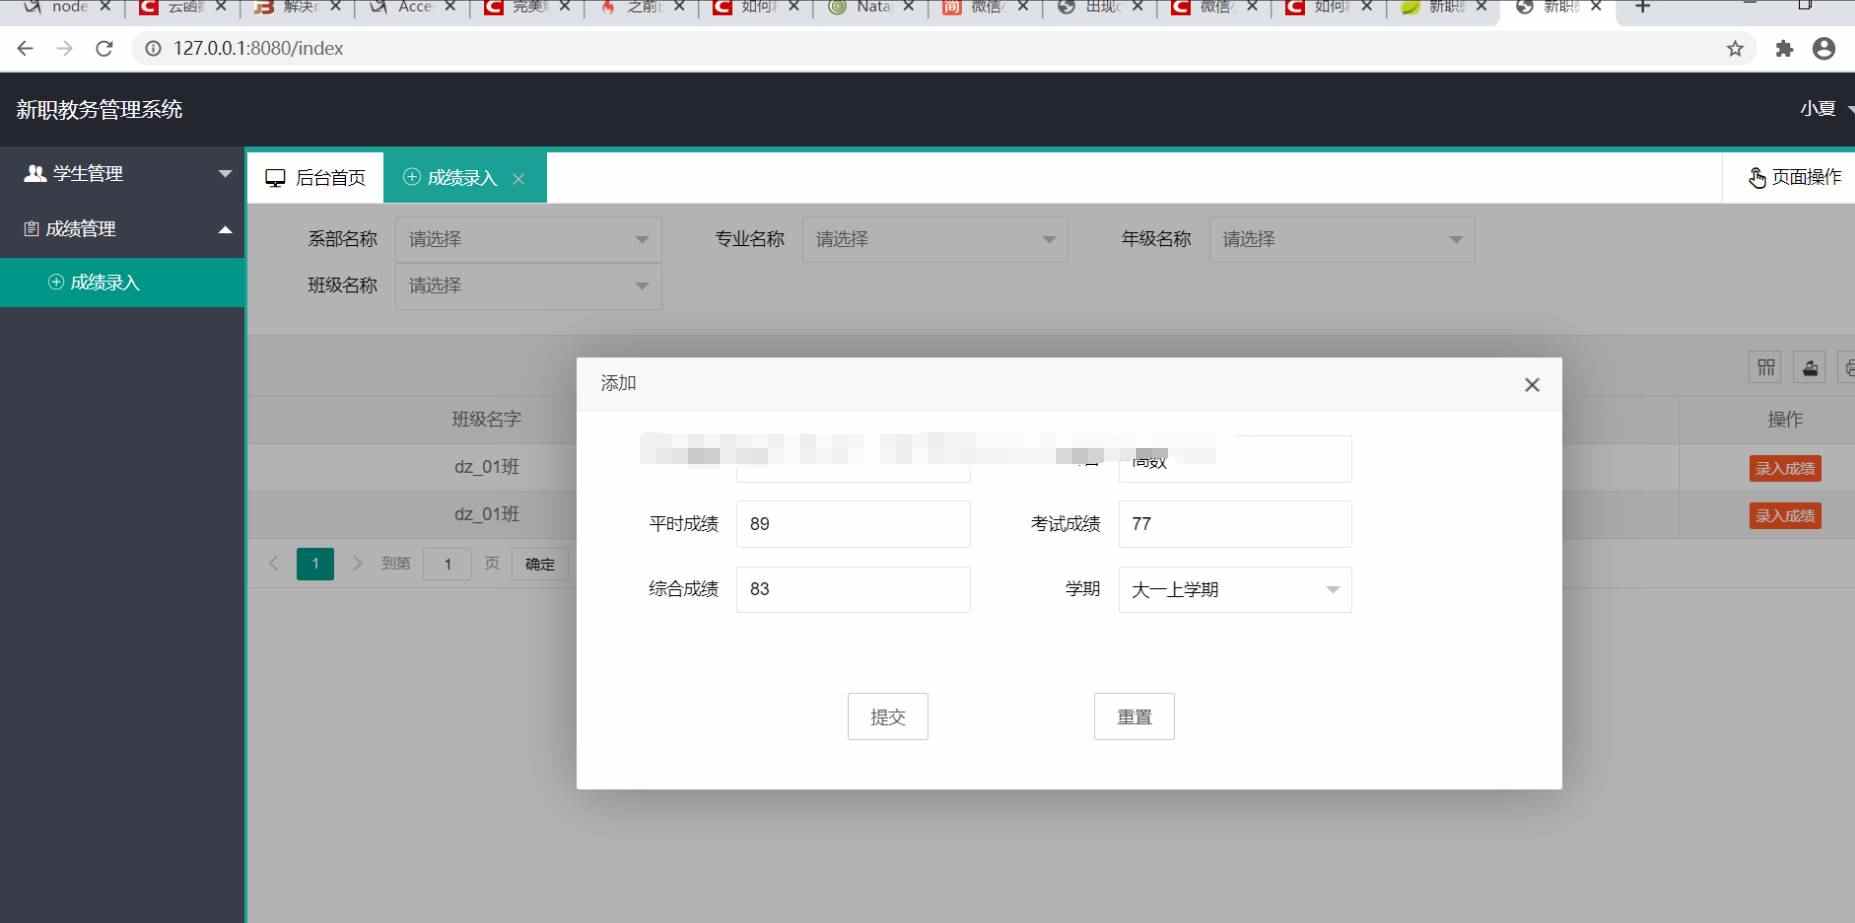Click the 综合成绩 input field
The height and width of the screenshot is (923, 1855).
853,589
